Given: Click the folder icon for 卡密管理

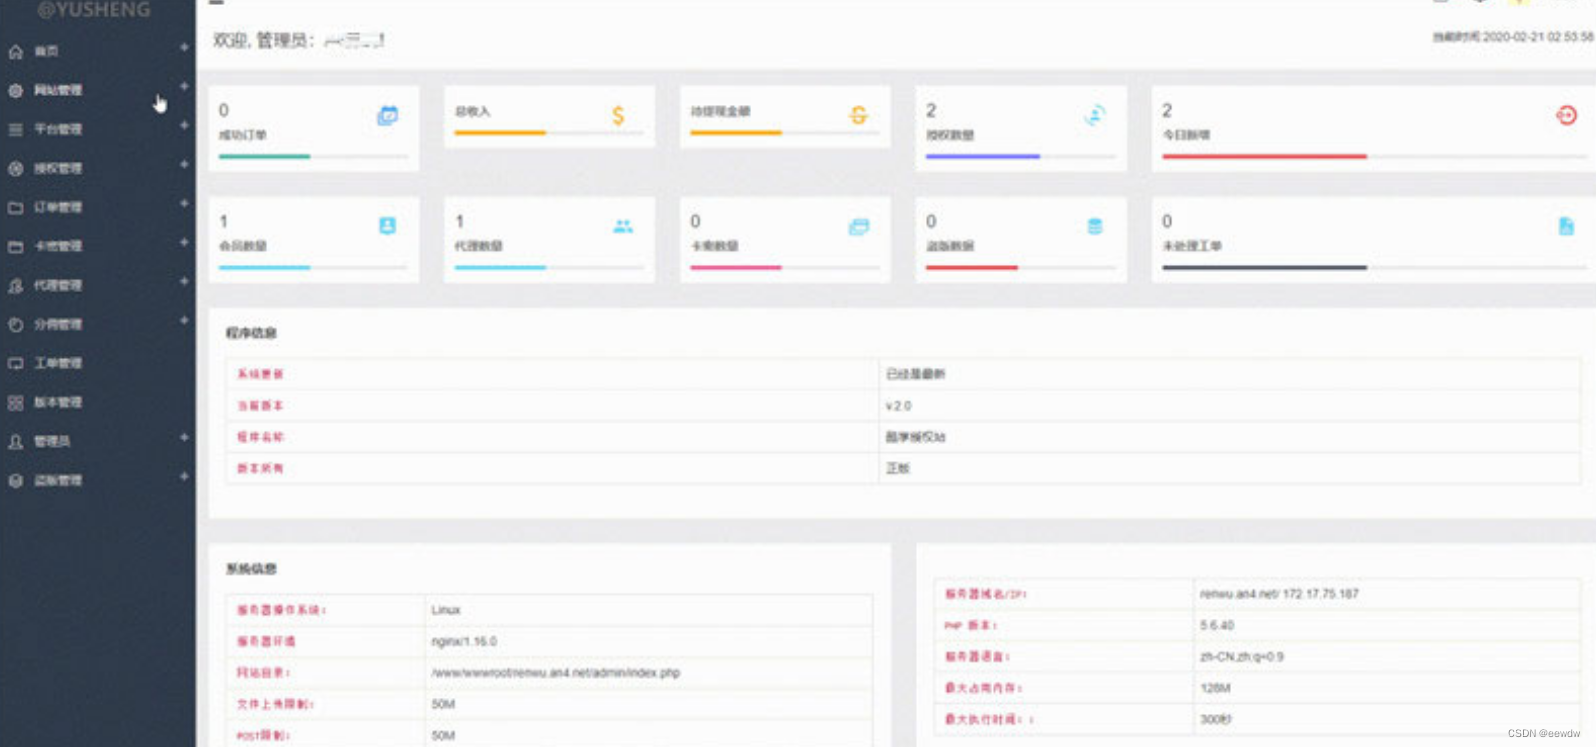Looking at the screenshot, I should pyautogui.click(x=16, y=246).
